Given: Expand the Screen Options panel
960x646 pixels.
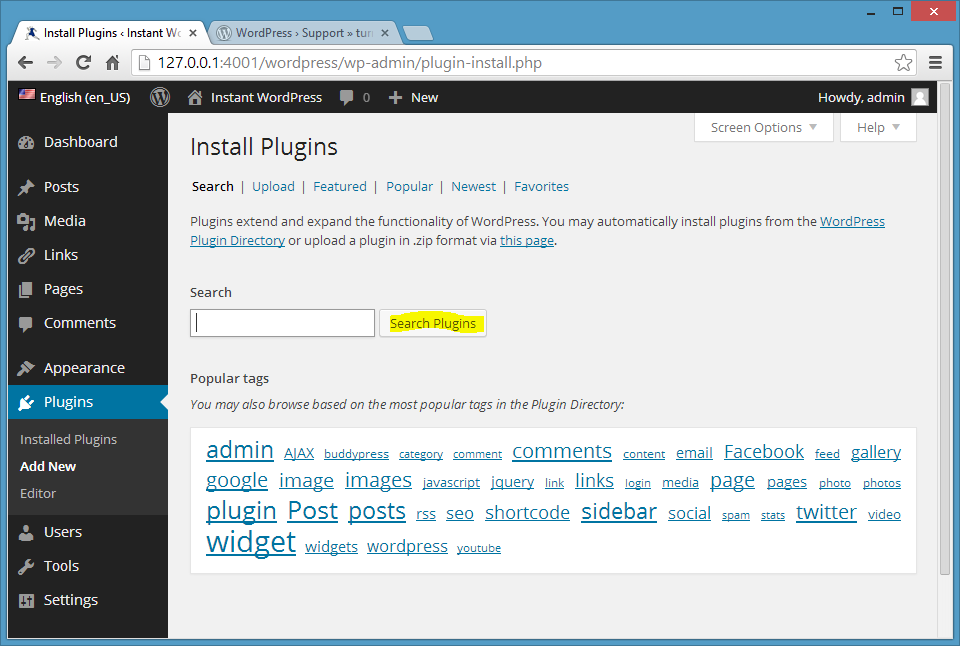Looking at the screenshot, I should click(764, 127).
